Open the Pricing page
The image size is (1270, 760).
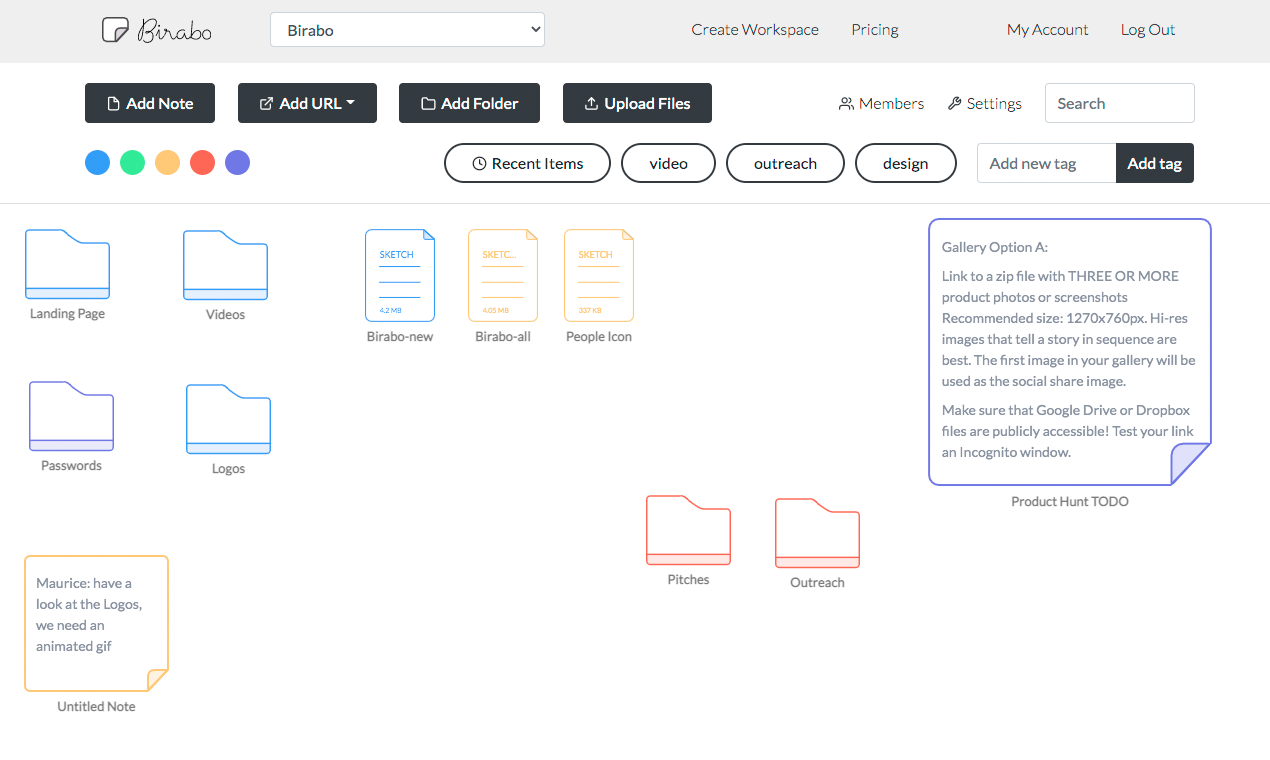[875, 30]
